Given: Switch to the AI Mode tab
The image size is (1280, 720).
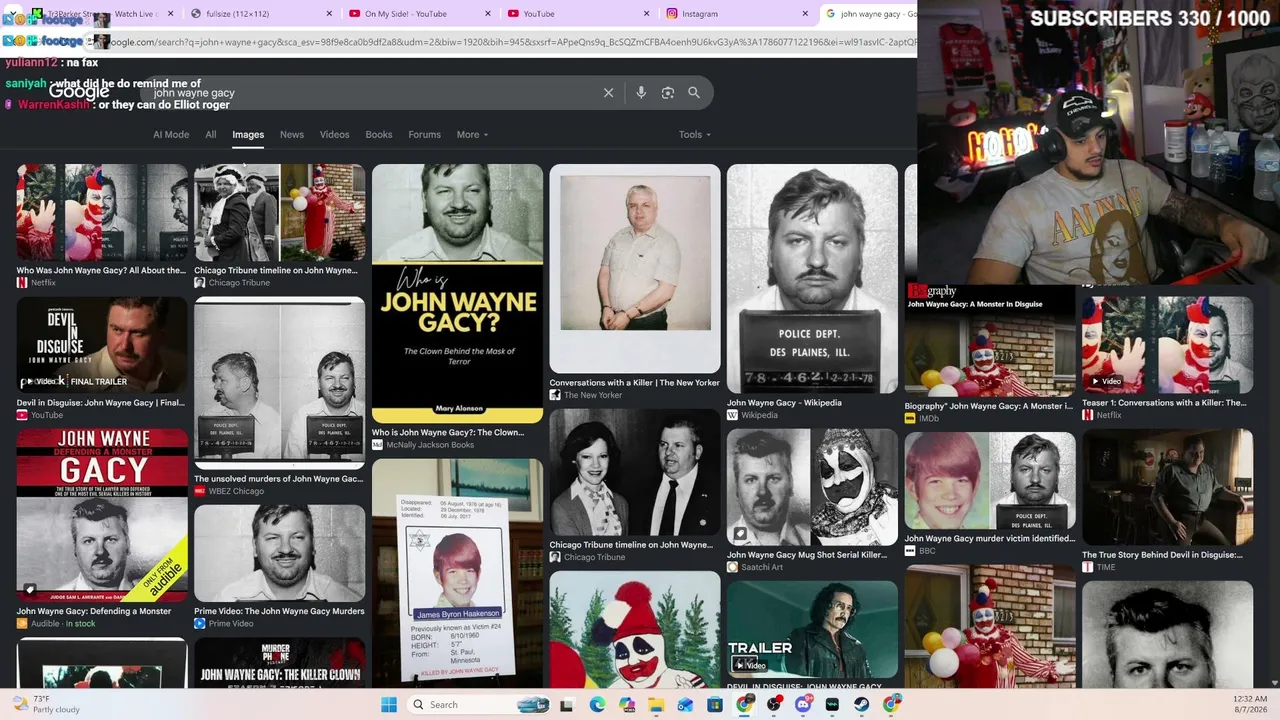Looking at the screenshot, I should click(x=171, y=135).
